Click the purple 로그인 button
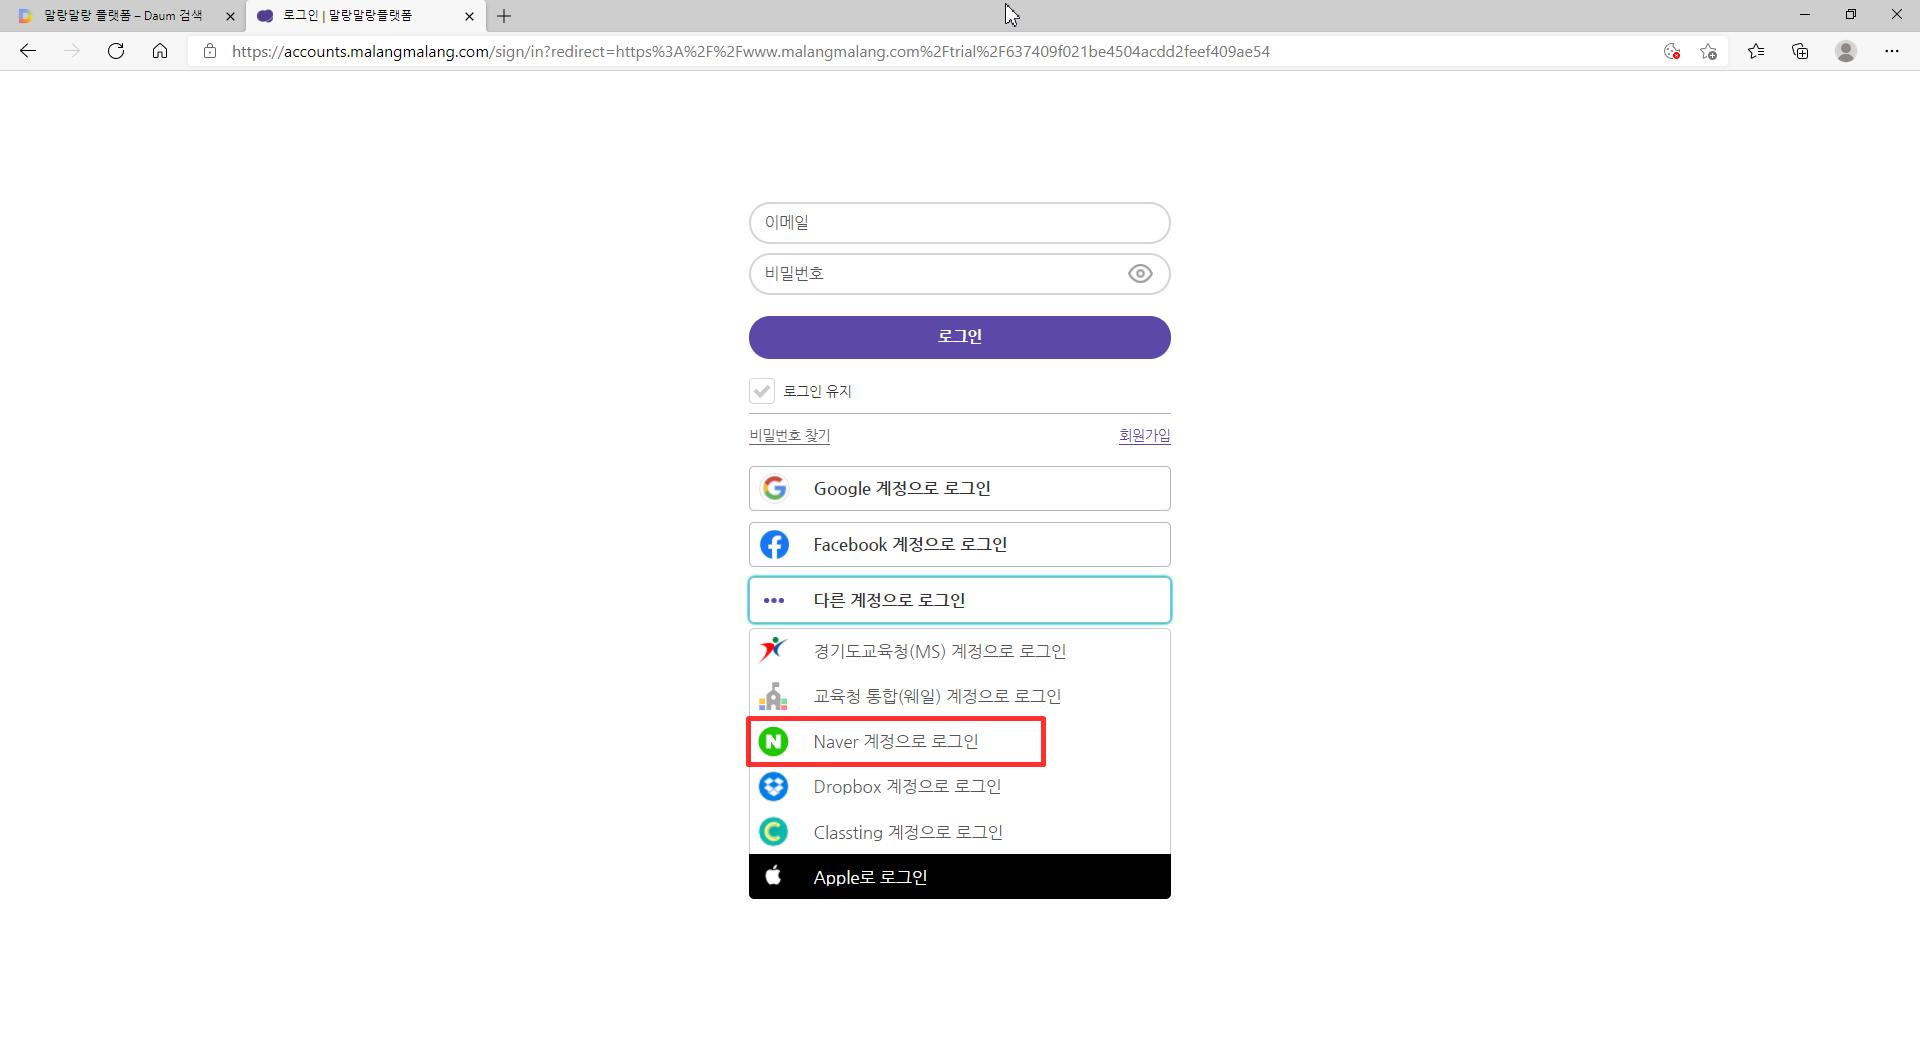This screenshot has height=1040, width=1920. pyautogui.click(x=960, y=337)
